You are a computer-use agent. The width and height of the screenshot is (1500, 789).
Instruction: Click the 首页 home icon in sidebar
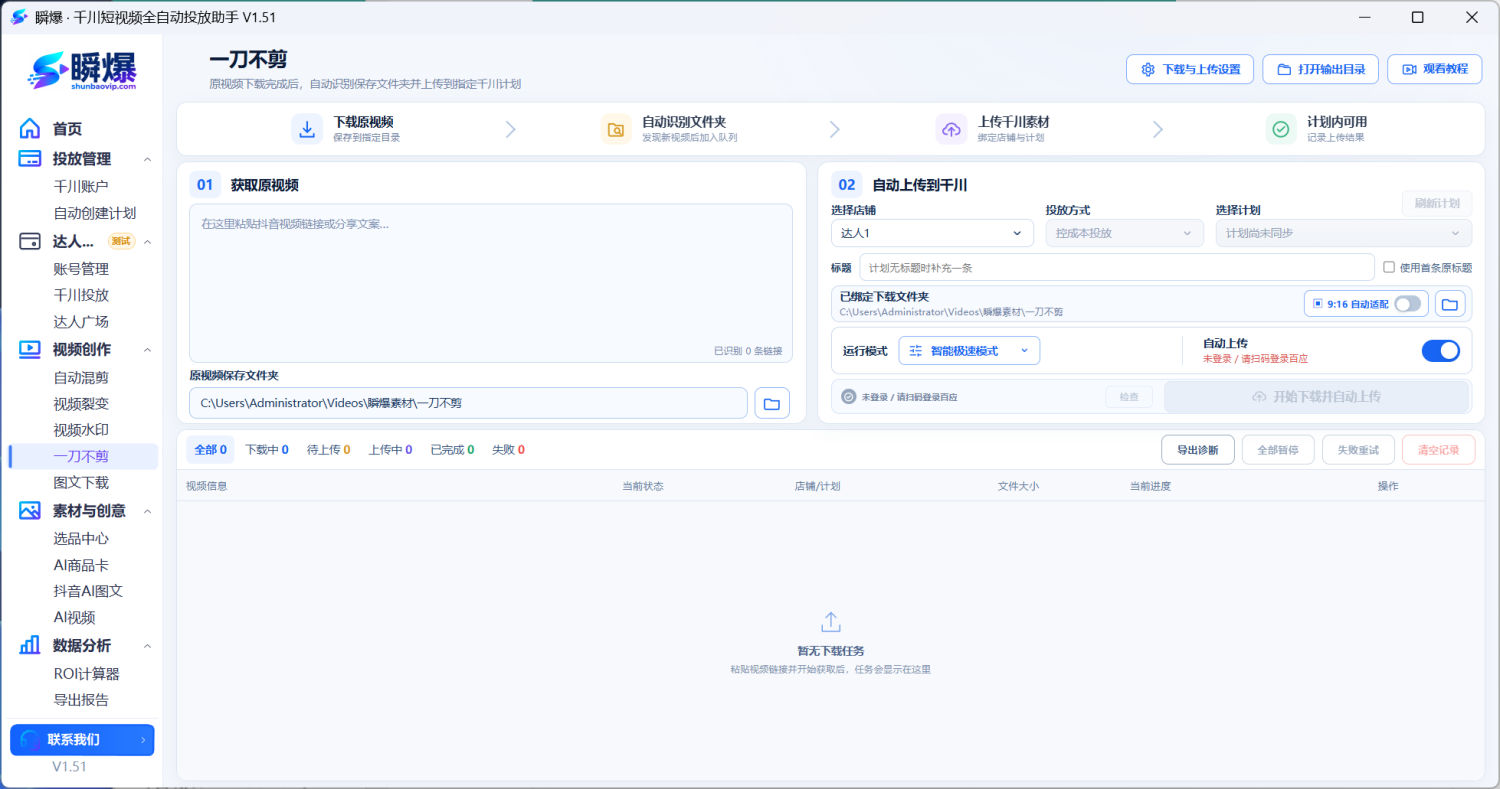coord(30,128)
